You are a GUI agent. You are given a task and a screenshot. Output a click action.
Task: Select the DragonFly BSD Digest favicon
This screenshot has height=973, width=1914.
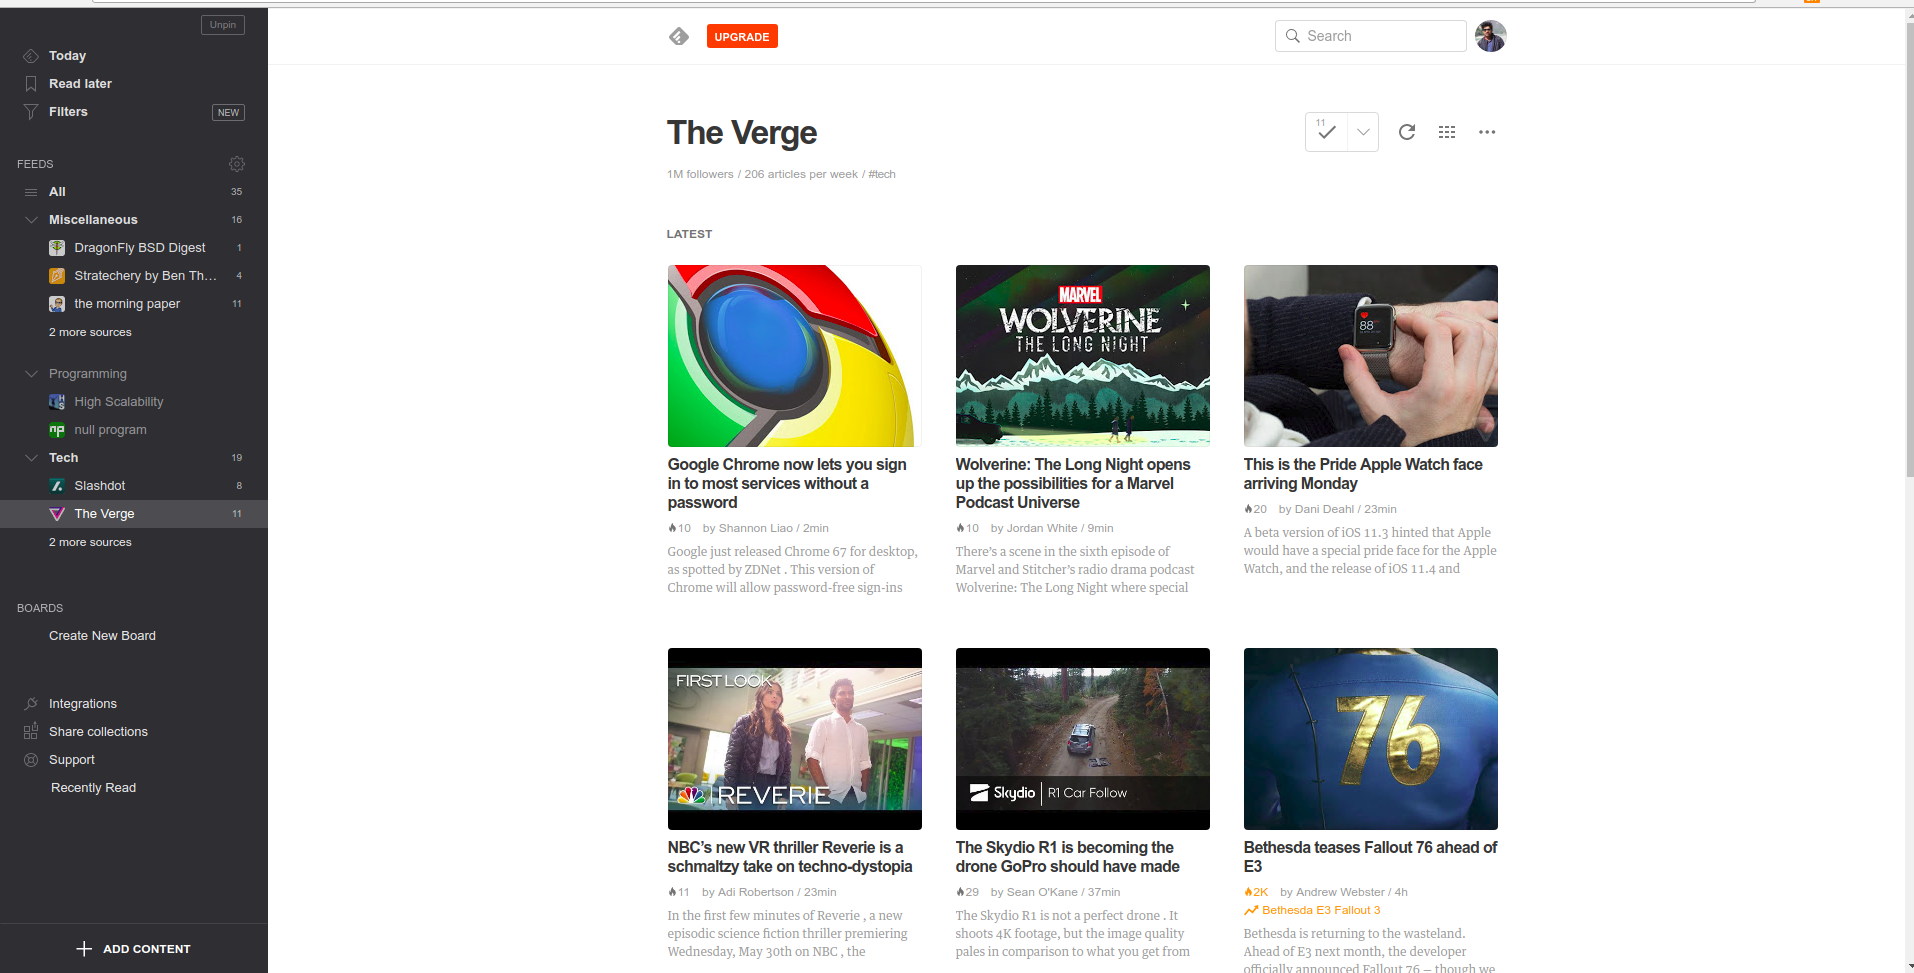[x=57, y=248]
